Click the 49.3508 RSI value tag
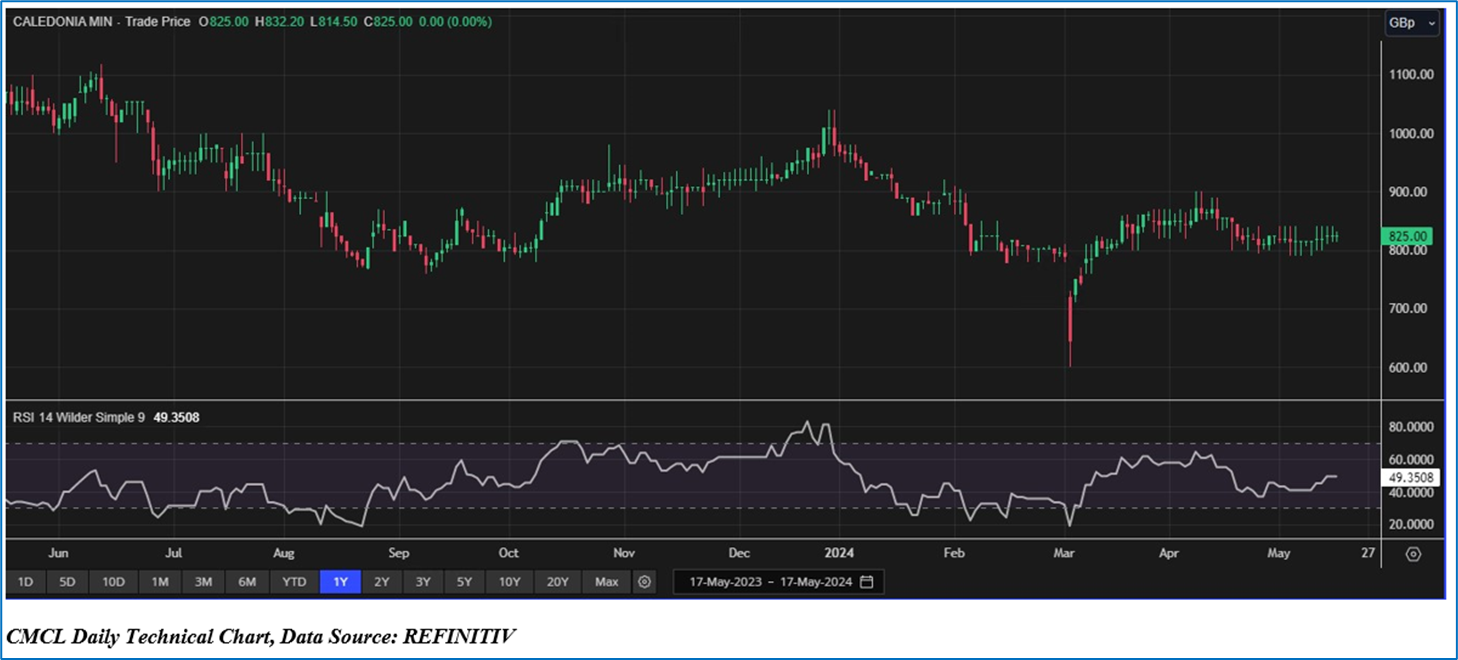 (x=1411, y=478)
